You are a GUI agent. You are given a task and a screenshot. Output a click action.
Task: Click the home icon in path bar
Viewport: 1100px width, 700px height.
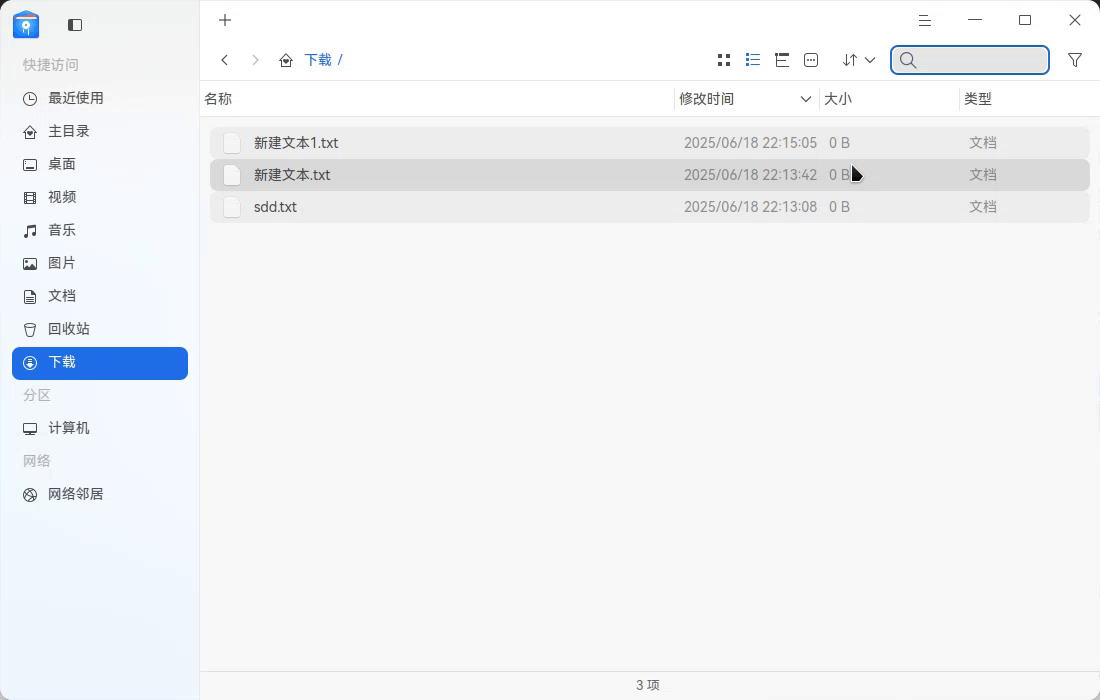286,60
